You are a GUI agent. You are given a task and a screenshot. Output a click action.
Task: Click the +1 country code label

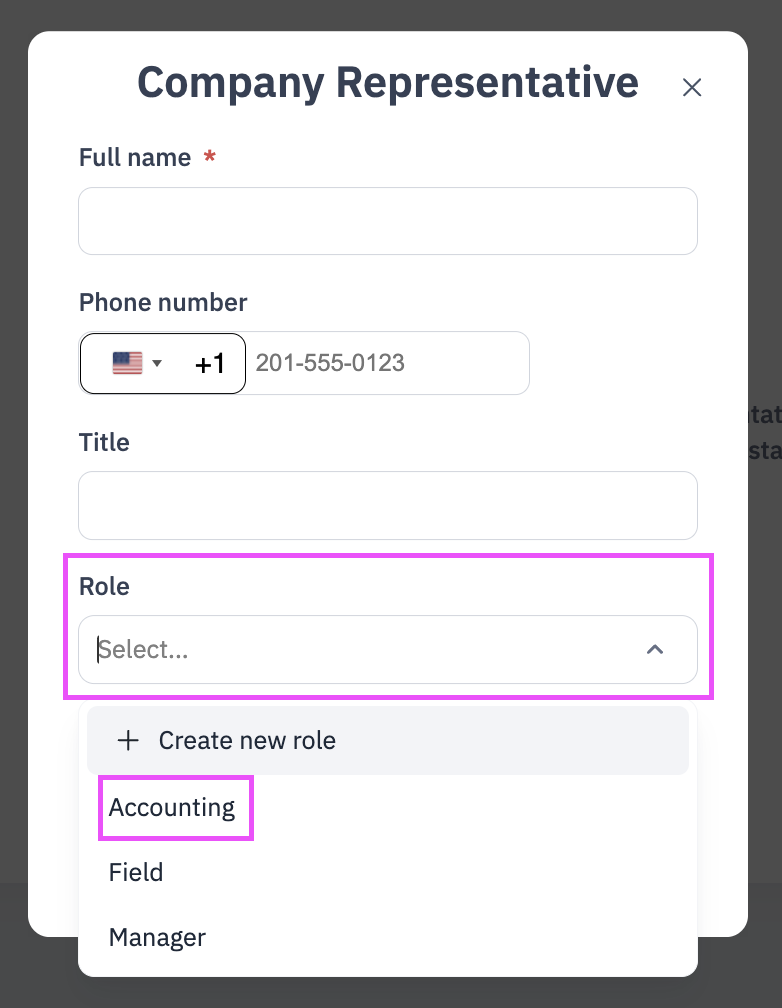[210, 363]
